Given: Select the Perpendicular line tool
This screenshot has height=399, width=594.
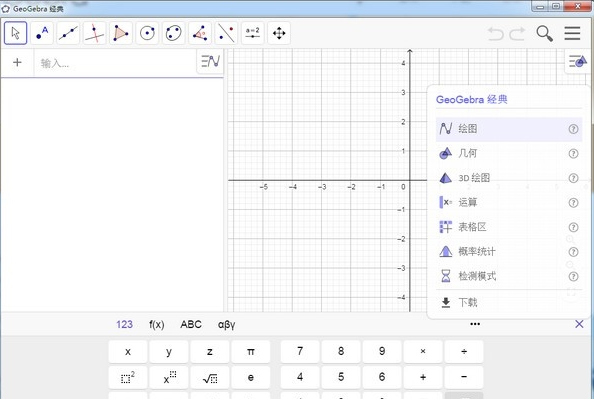Looking at the screenshot, I should tap(94, 33).
